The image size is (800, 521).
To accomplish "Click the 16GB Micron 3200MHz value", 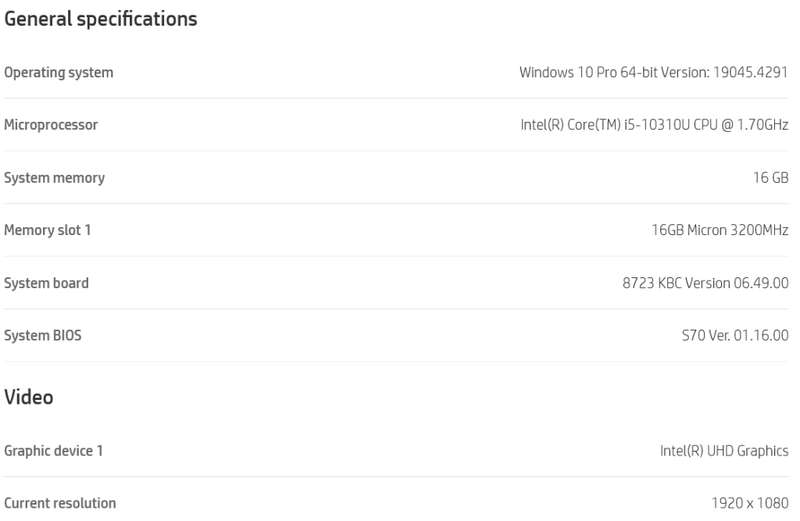I will (x=720, y=230).
